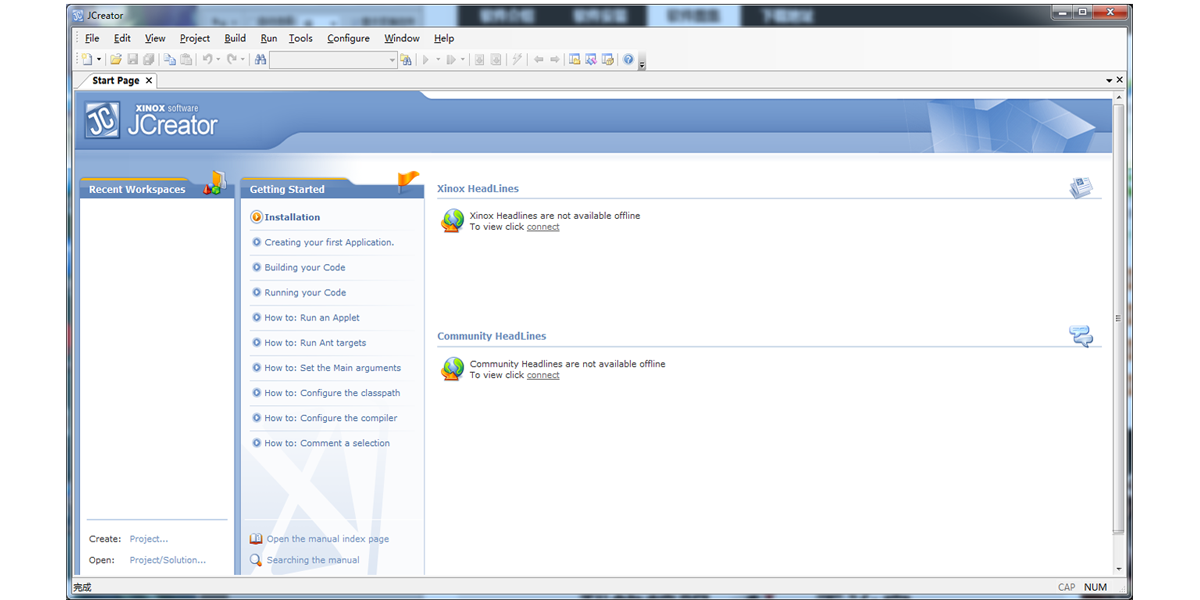This screenshot has width=1200, height=600.
Task: Open the Window menu
Action: pyautogui.click(x=402, y=38)
